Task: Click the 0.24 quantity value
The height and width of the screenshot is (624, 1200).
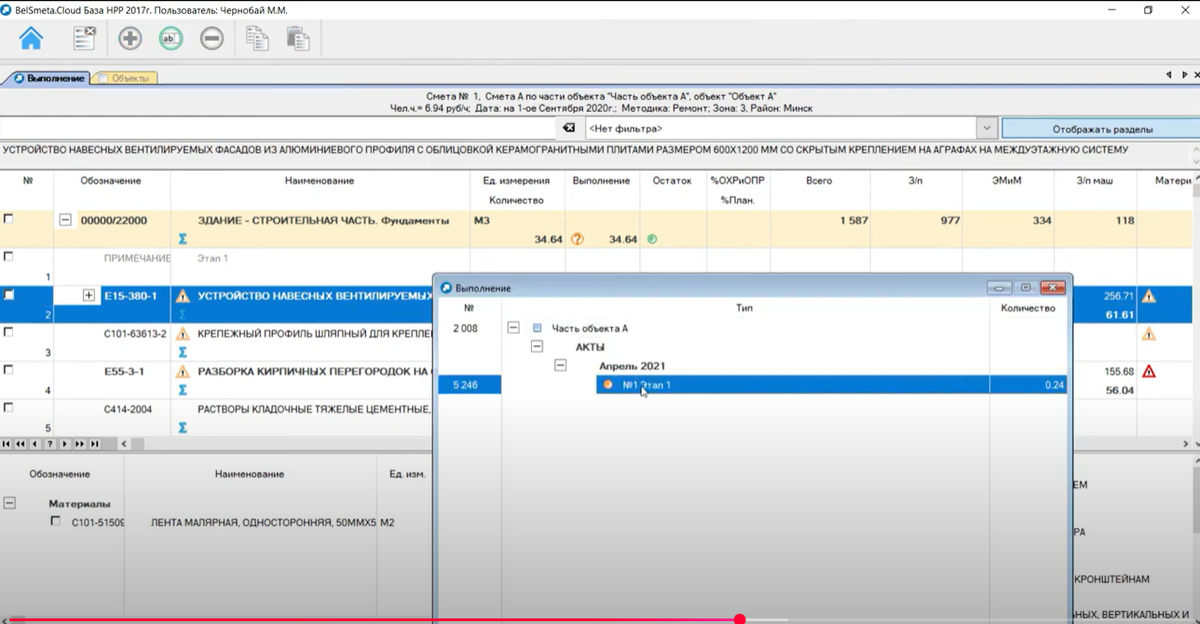Action: point(1054,385)
